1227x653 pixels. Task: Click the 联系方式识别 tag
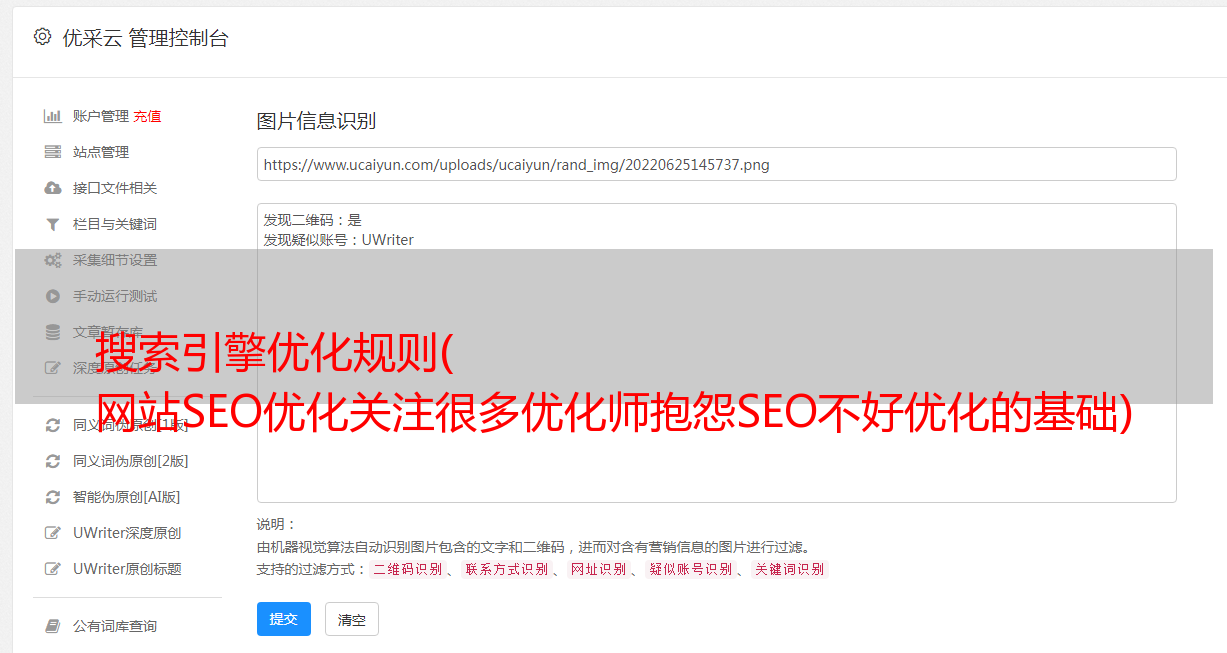tap(506, 569)
